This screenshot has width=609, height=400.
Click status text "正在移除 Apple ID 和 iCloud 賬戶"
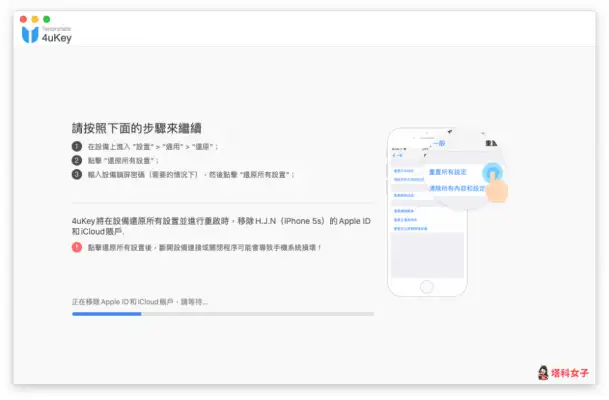pyautogui.click(x=140, y=302)
